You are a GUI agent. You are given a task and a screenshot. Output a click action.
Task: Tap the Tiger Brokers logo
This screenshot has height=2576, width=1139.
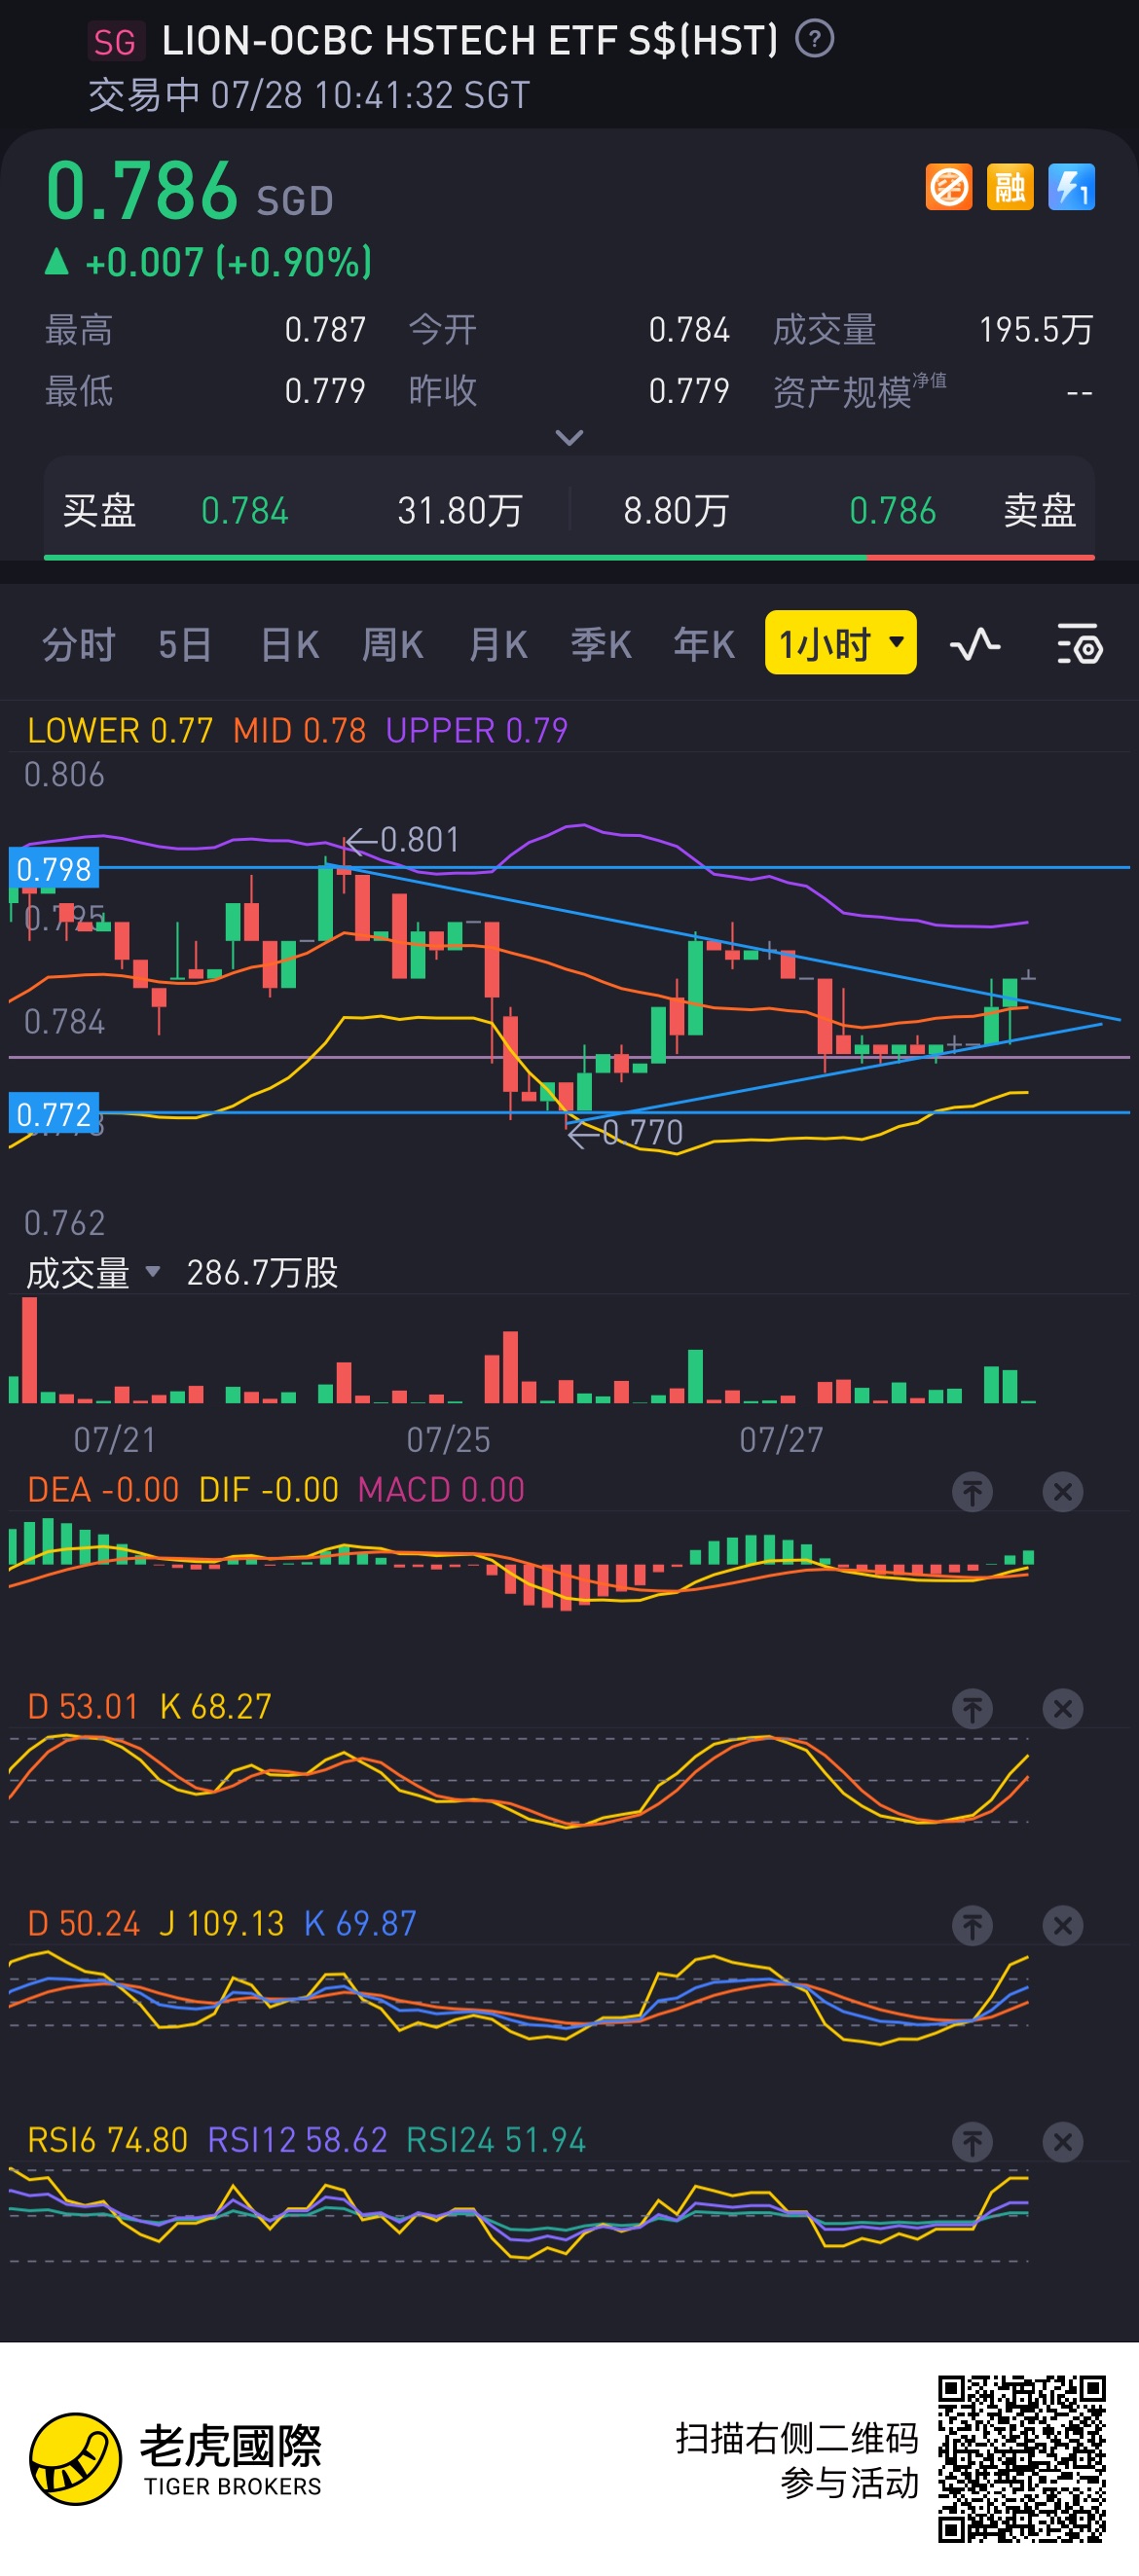coord(176,2459)
